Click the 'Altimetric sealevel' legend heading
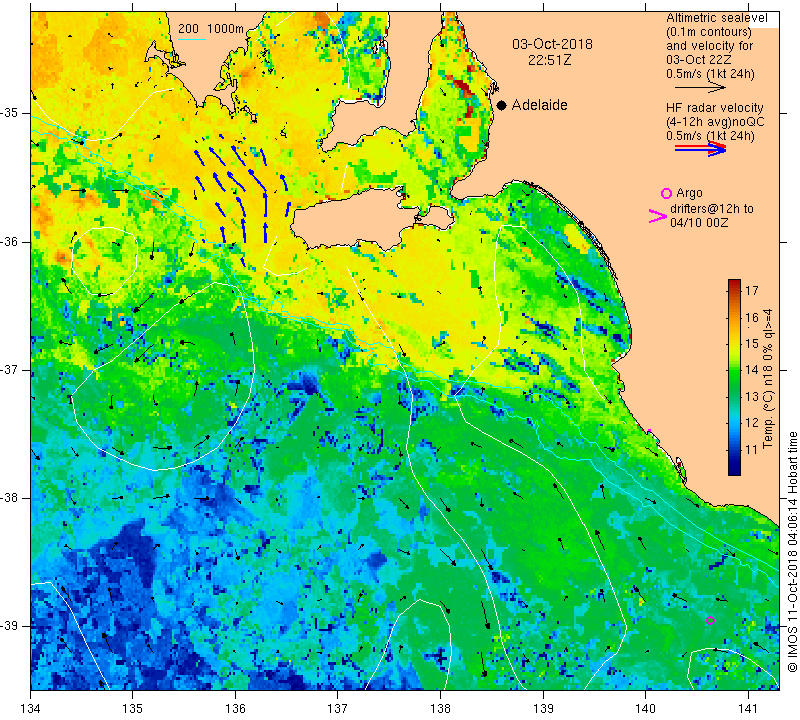 pos(716,18)
